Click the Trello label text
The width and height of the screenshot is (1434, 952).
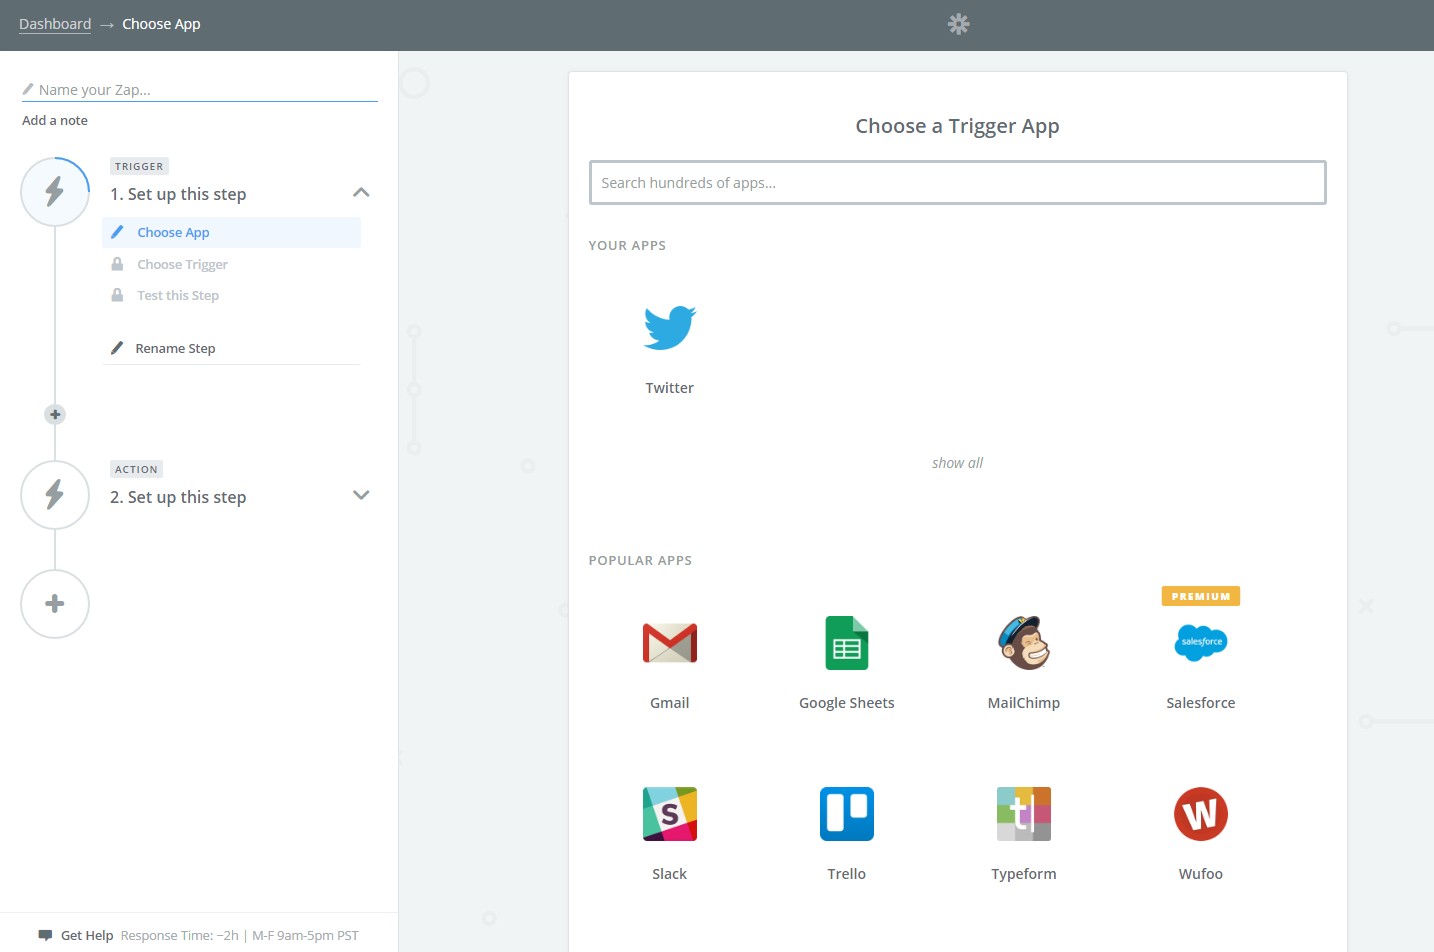[846, 874]
